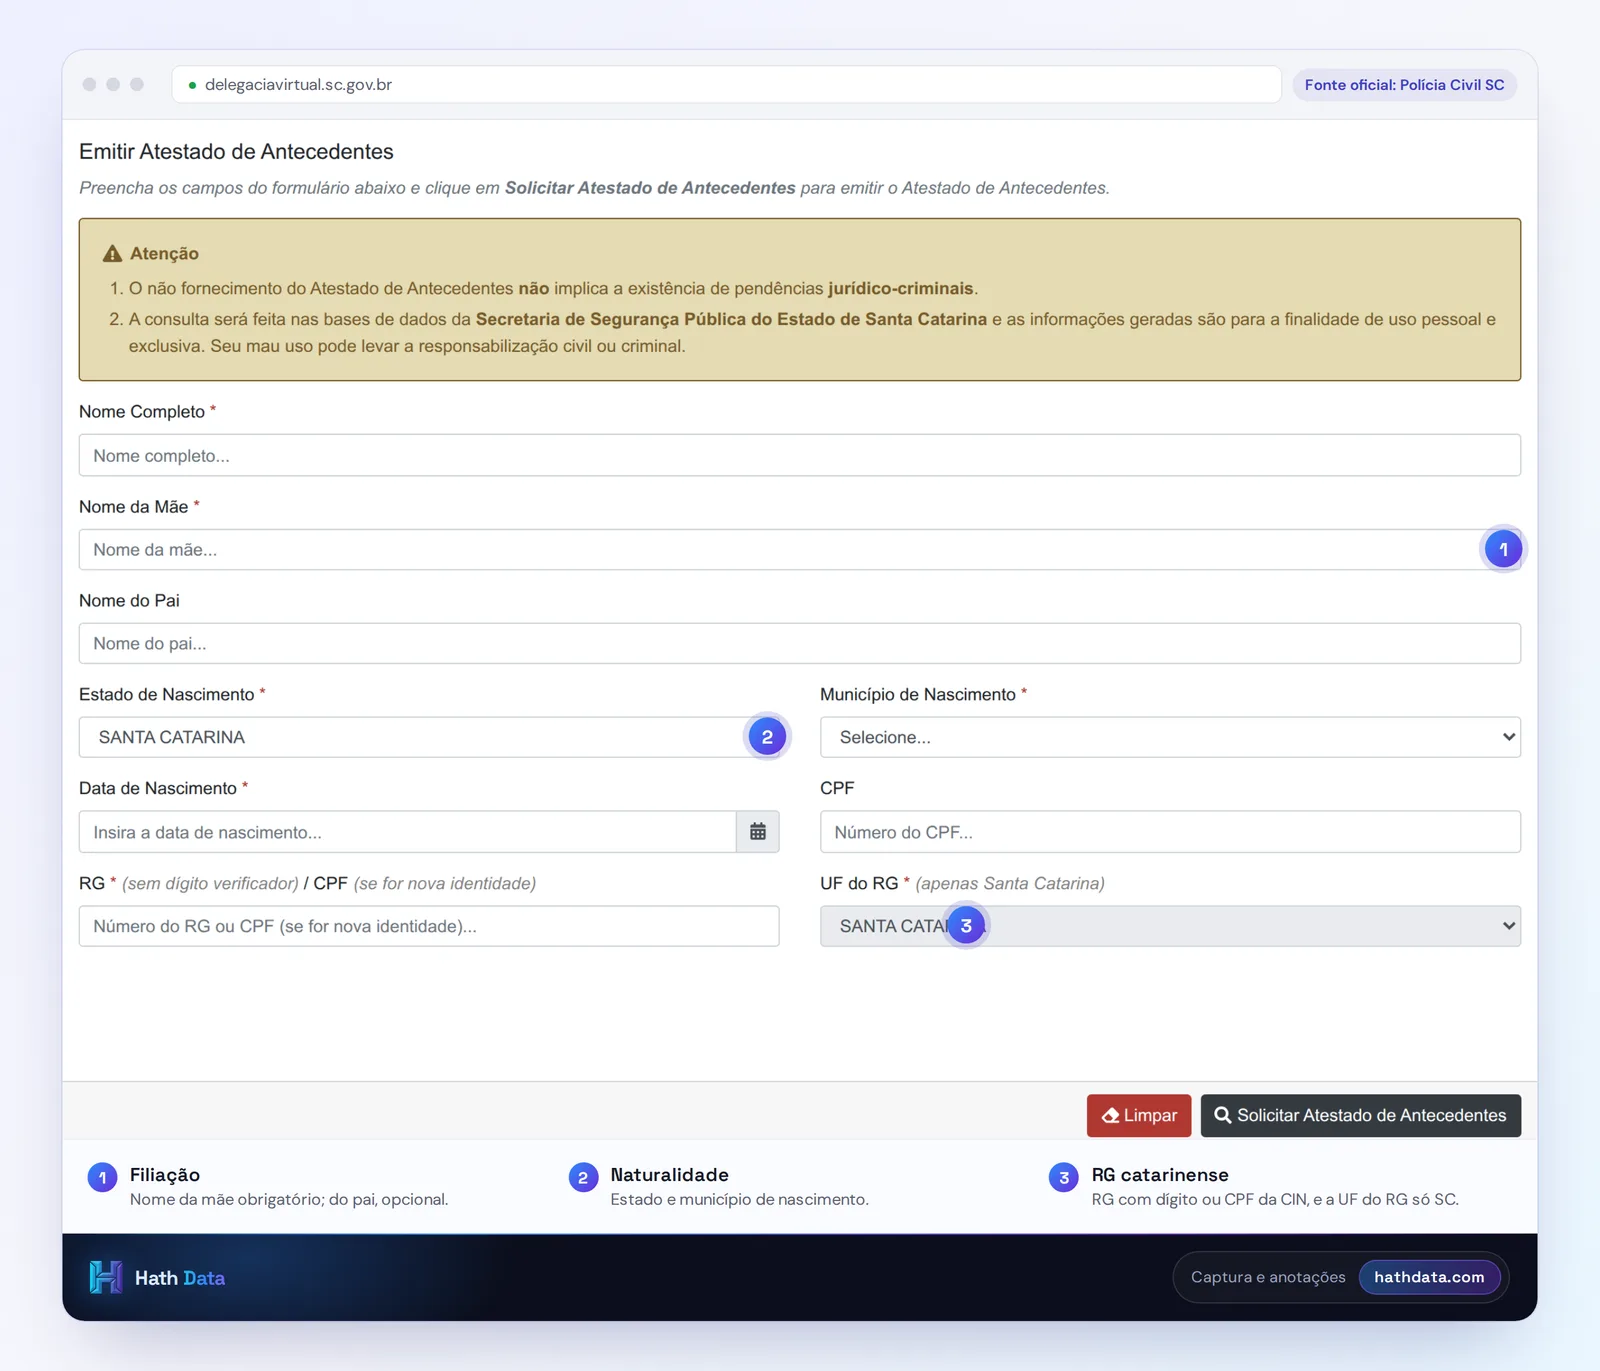Click the RG catarinense legend title
Viewport: 1600px width, 1371px height.
(1160, 1175)
